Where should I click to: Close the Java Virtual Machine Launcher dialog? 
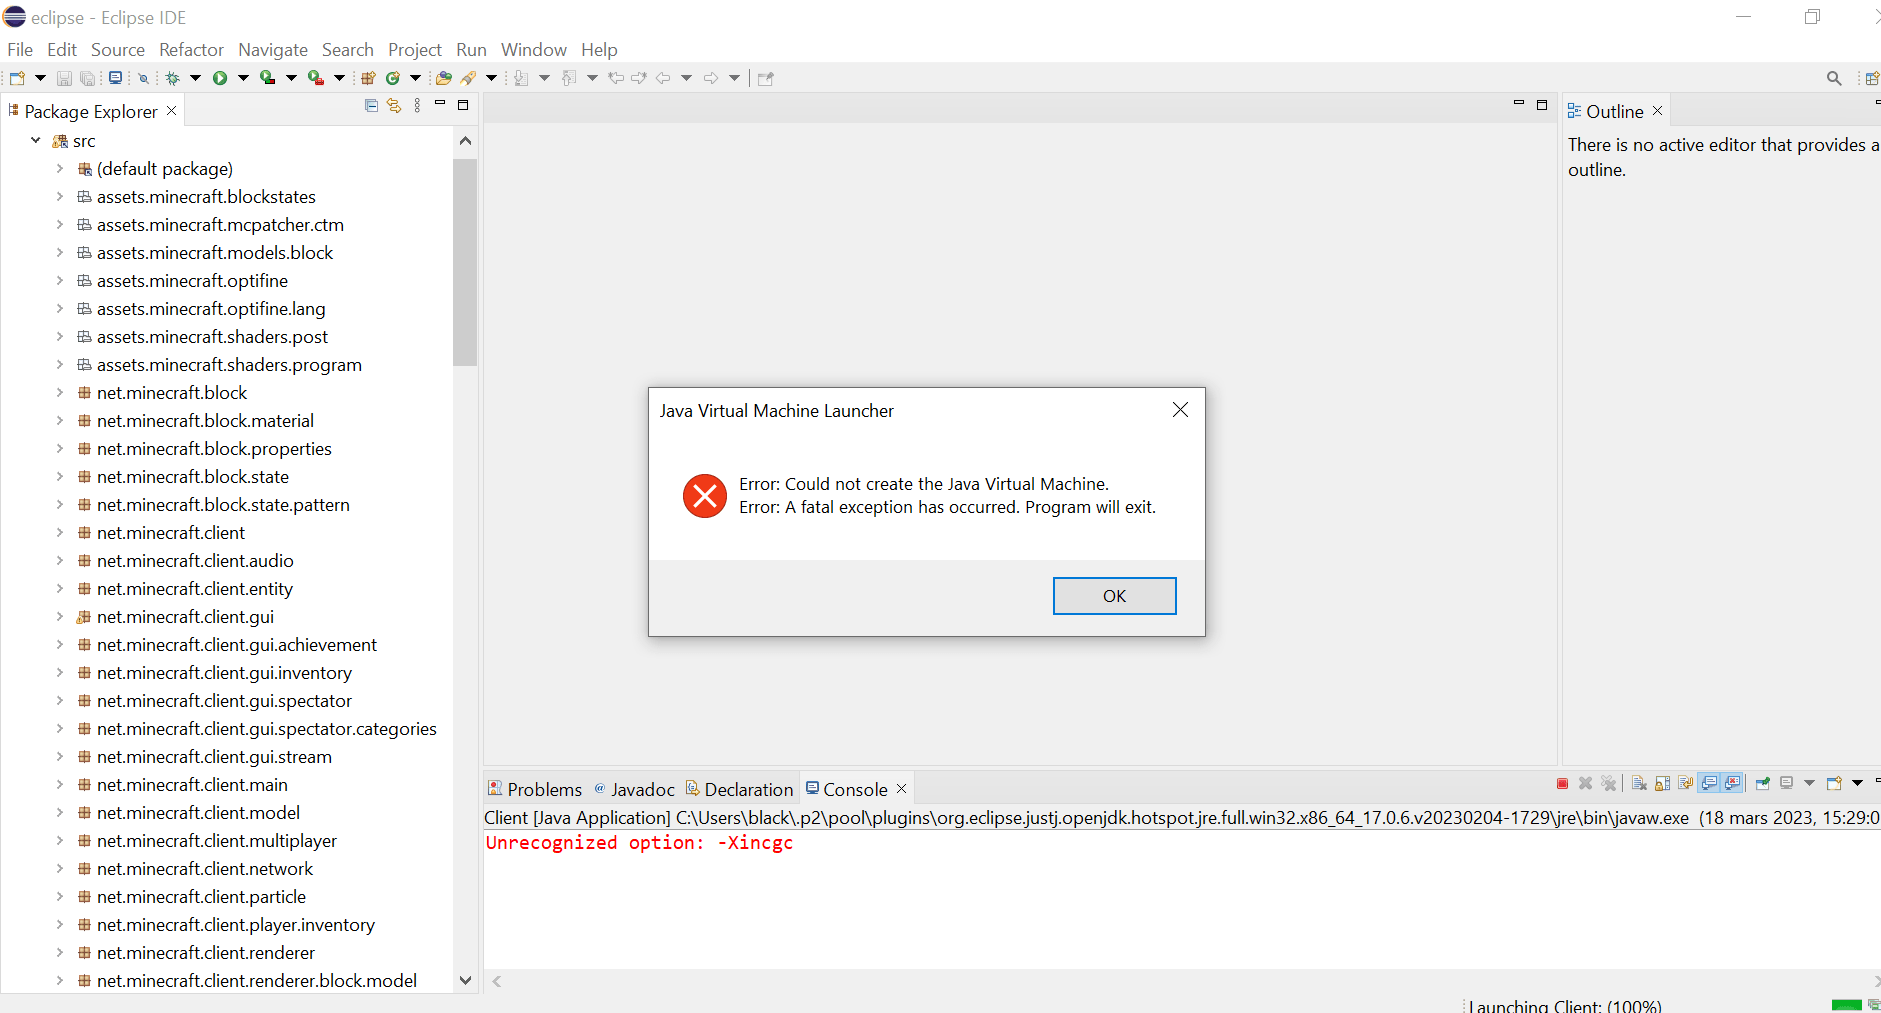[x=1180, y=410]
